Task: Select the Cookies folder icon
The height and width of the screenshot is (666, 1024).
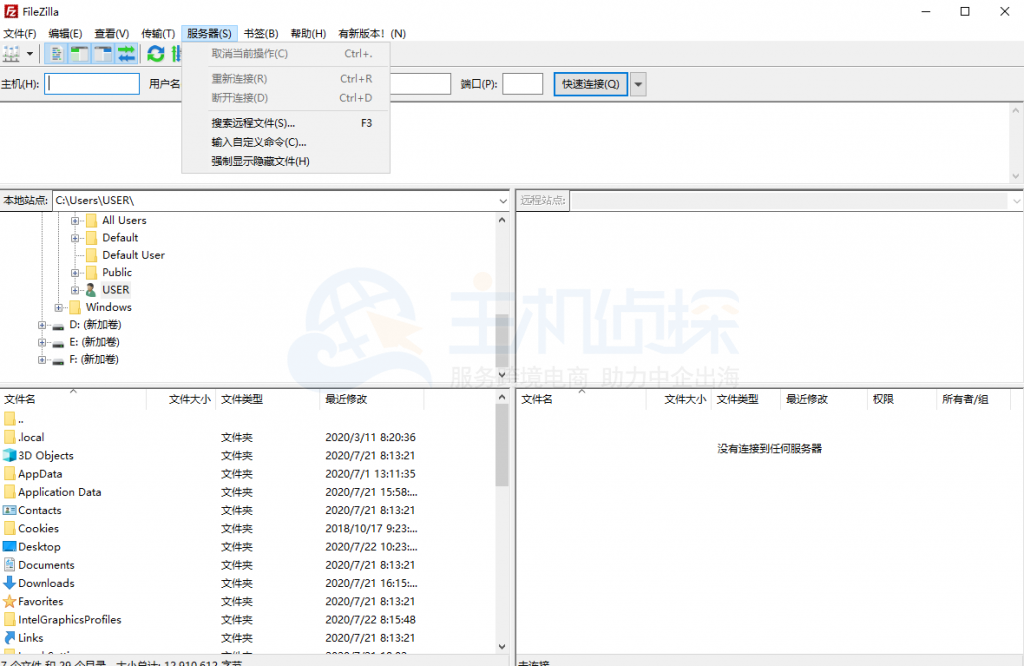Action: pyautogui.click(x=10, y=528)
